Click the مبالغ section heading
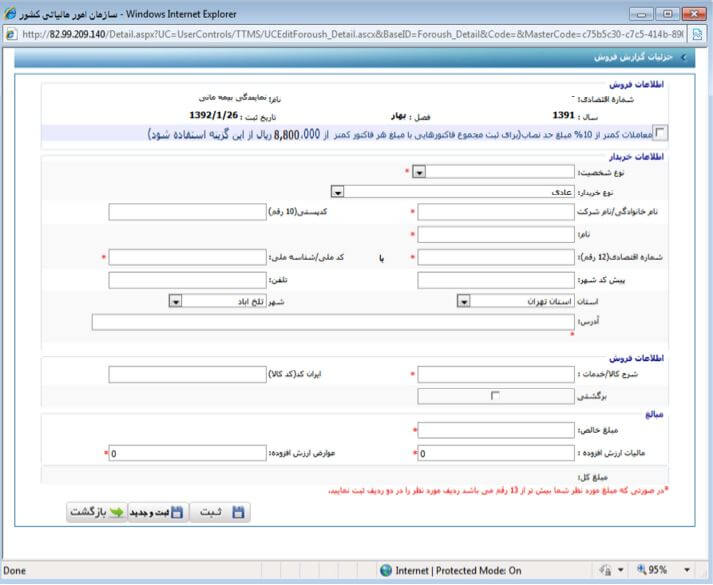Viewport: 713px width, 585px height. click(654, 415)
